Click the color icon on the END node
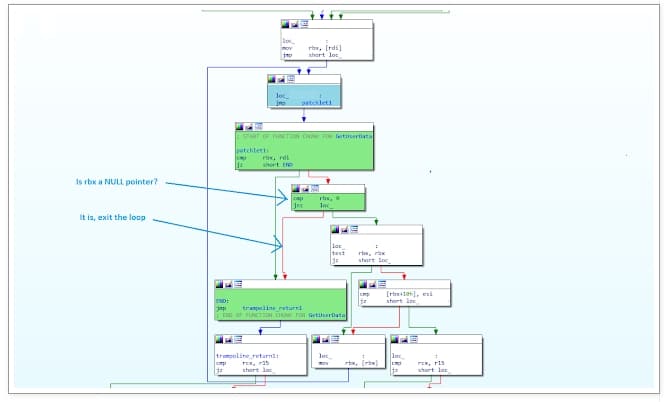This screenshot has width=670, height=402. click(219, 285)
